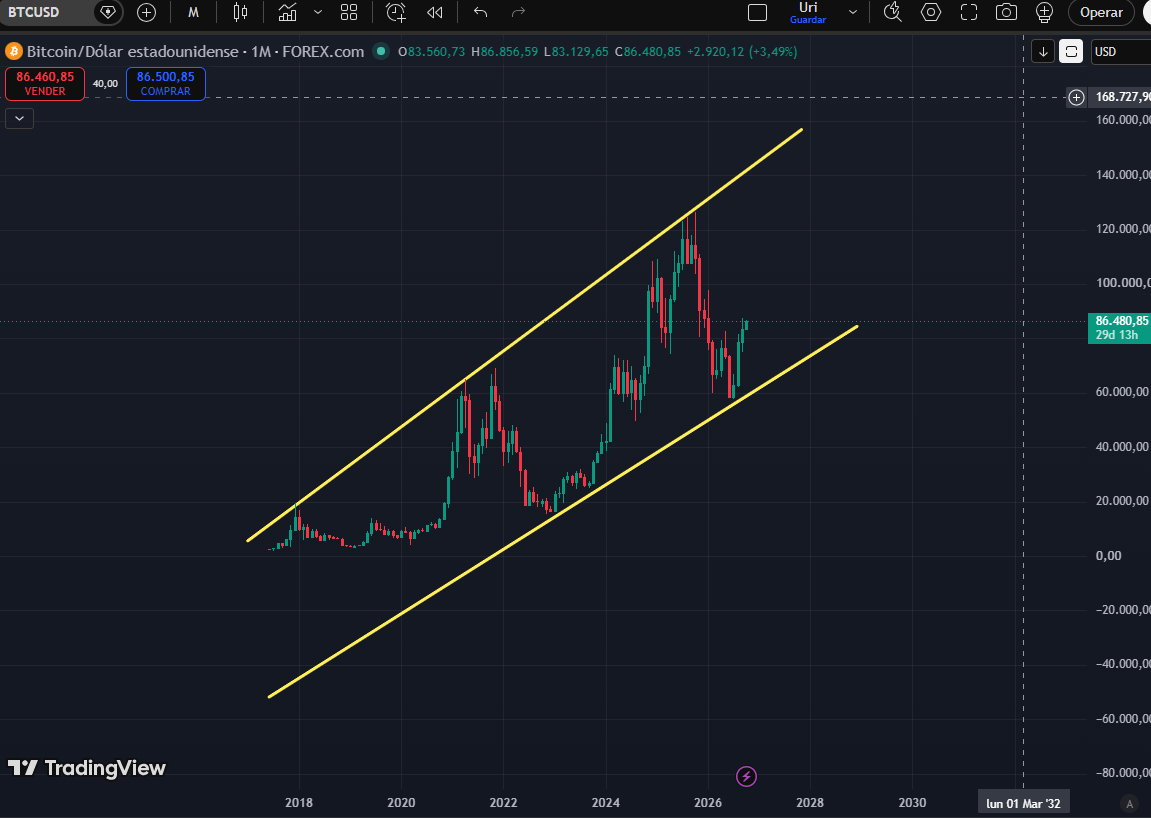Take a chart snapshot with camera icon
1151x818 pixels.
pos(1006,12)
